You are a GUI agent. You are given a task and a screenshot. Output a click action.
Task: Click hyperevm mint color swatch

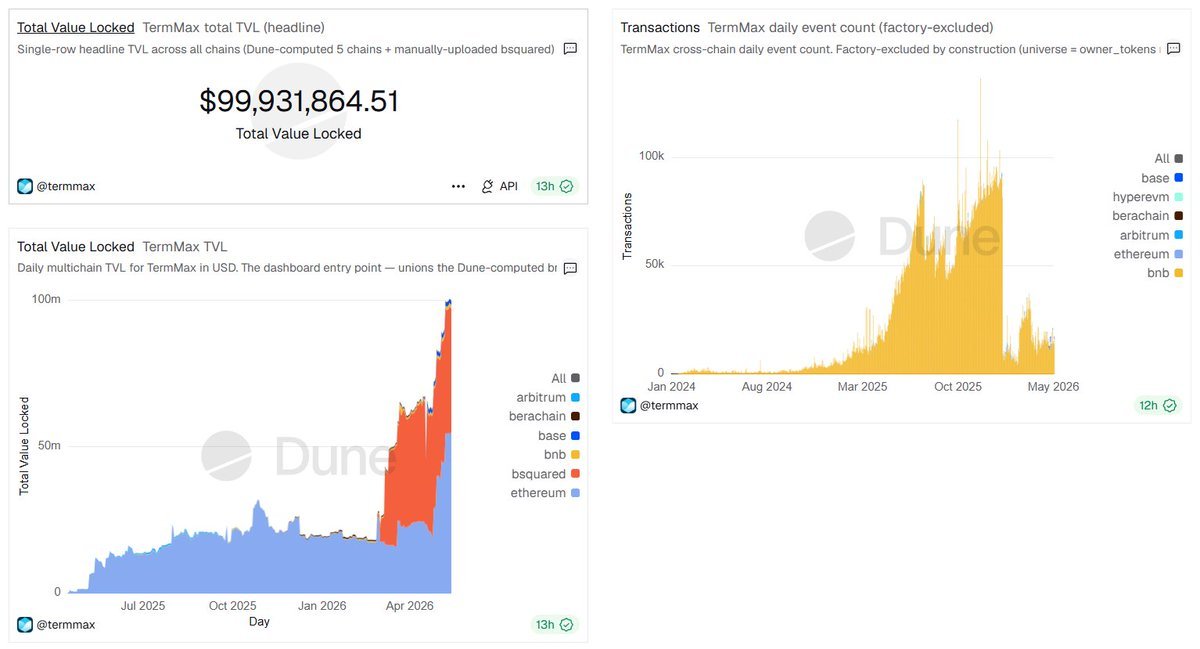pyautogui.click(x=1180, y=197)
